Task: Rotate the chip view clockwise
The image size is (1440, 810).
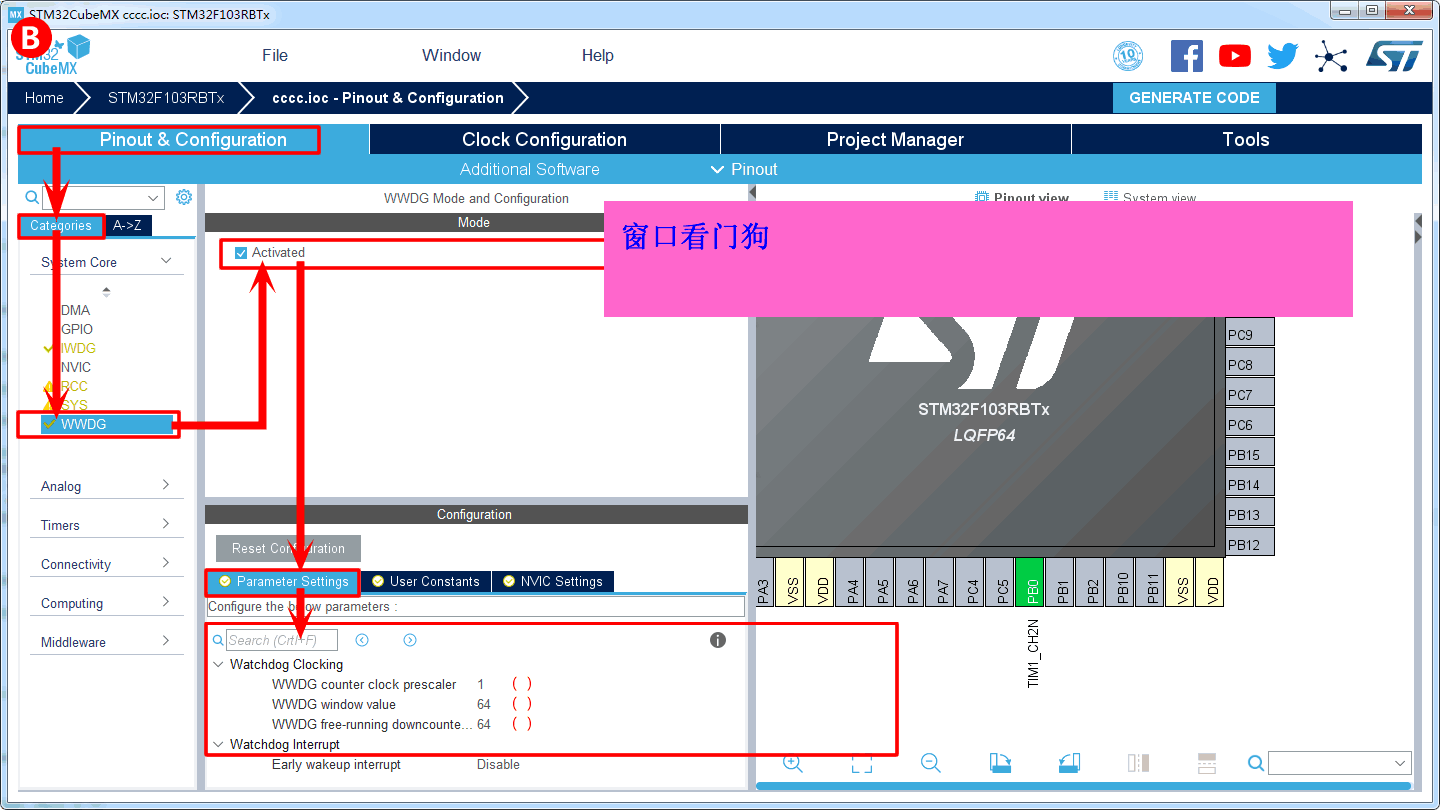Action: [1000, 763]
